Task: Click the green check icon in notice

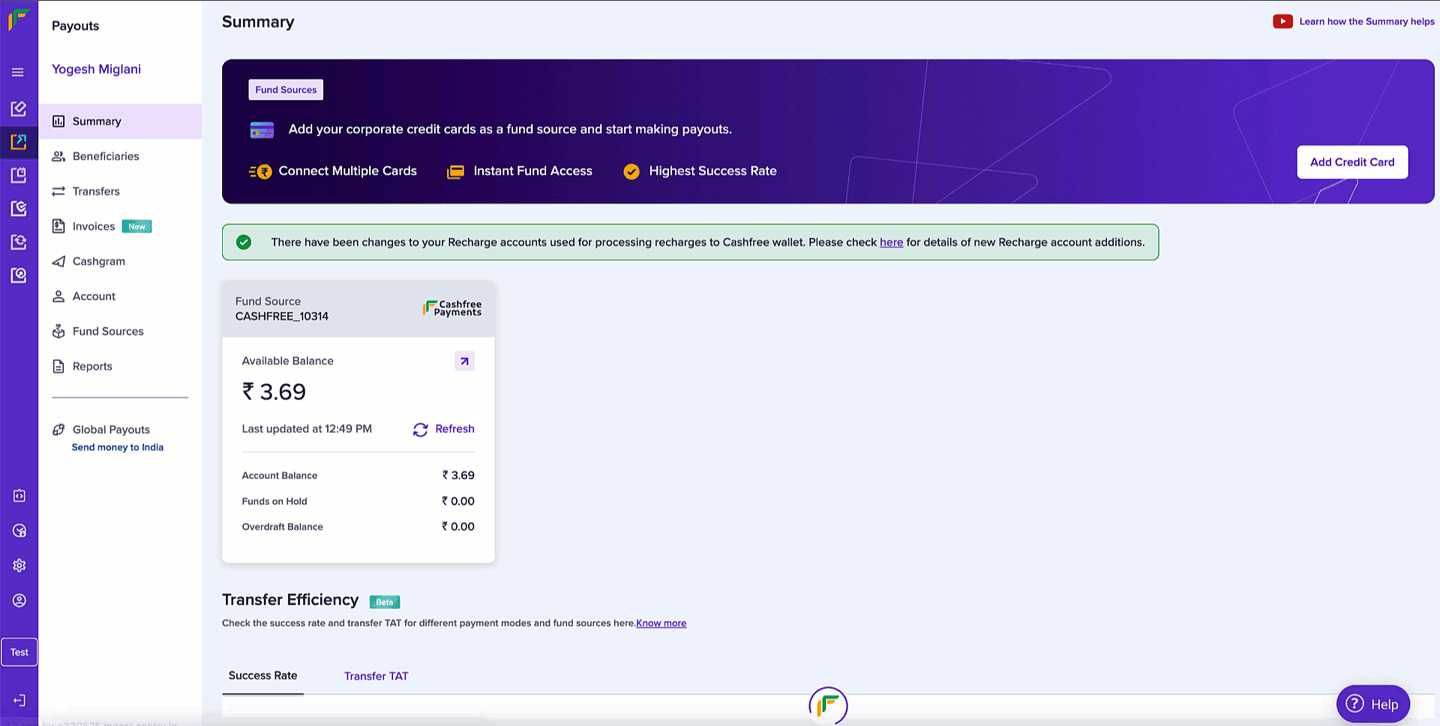Action: [x=243, y=242]
